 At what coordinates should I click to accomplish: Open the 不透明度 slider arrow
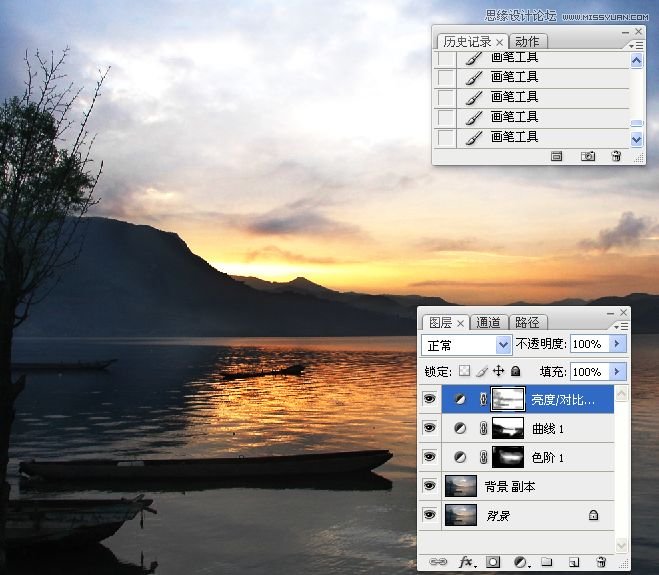coord(617,344)
